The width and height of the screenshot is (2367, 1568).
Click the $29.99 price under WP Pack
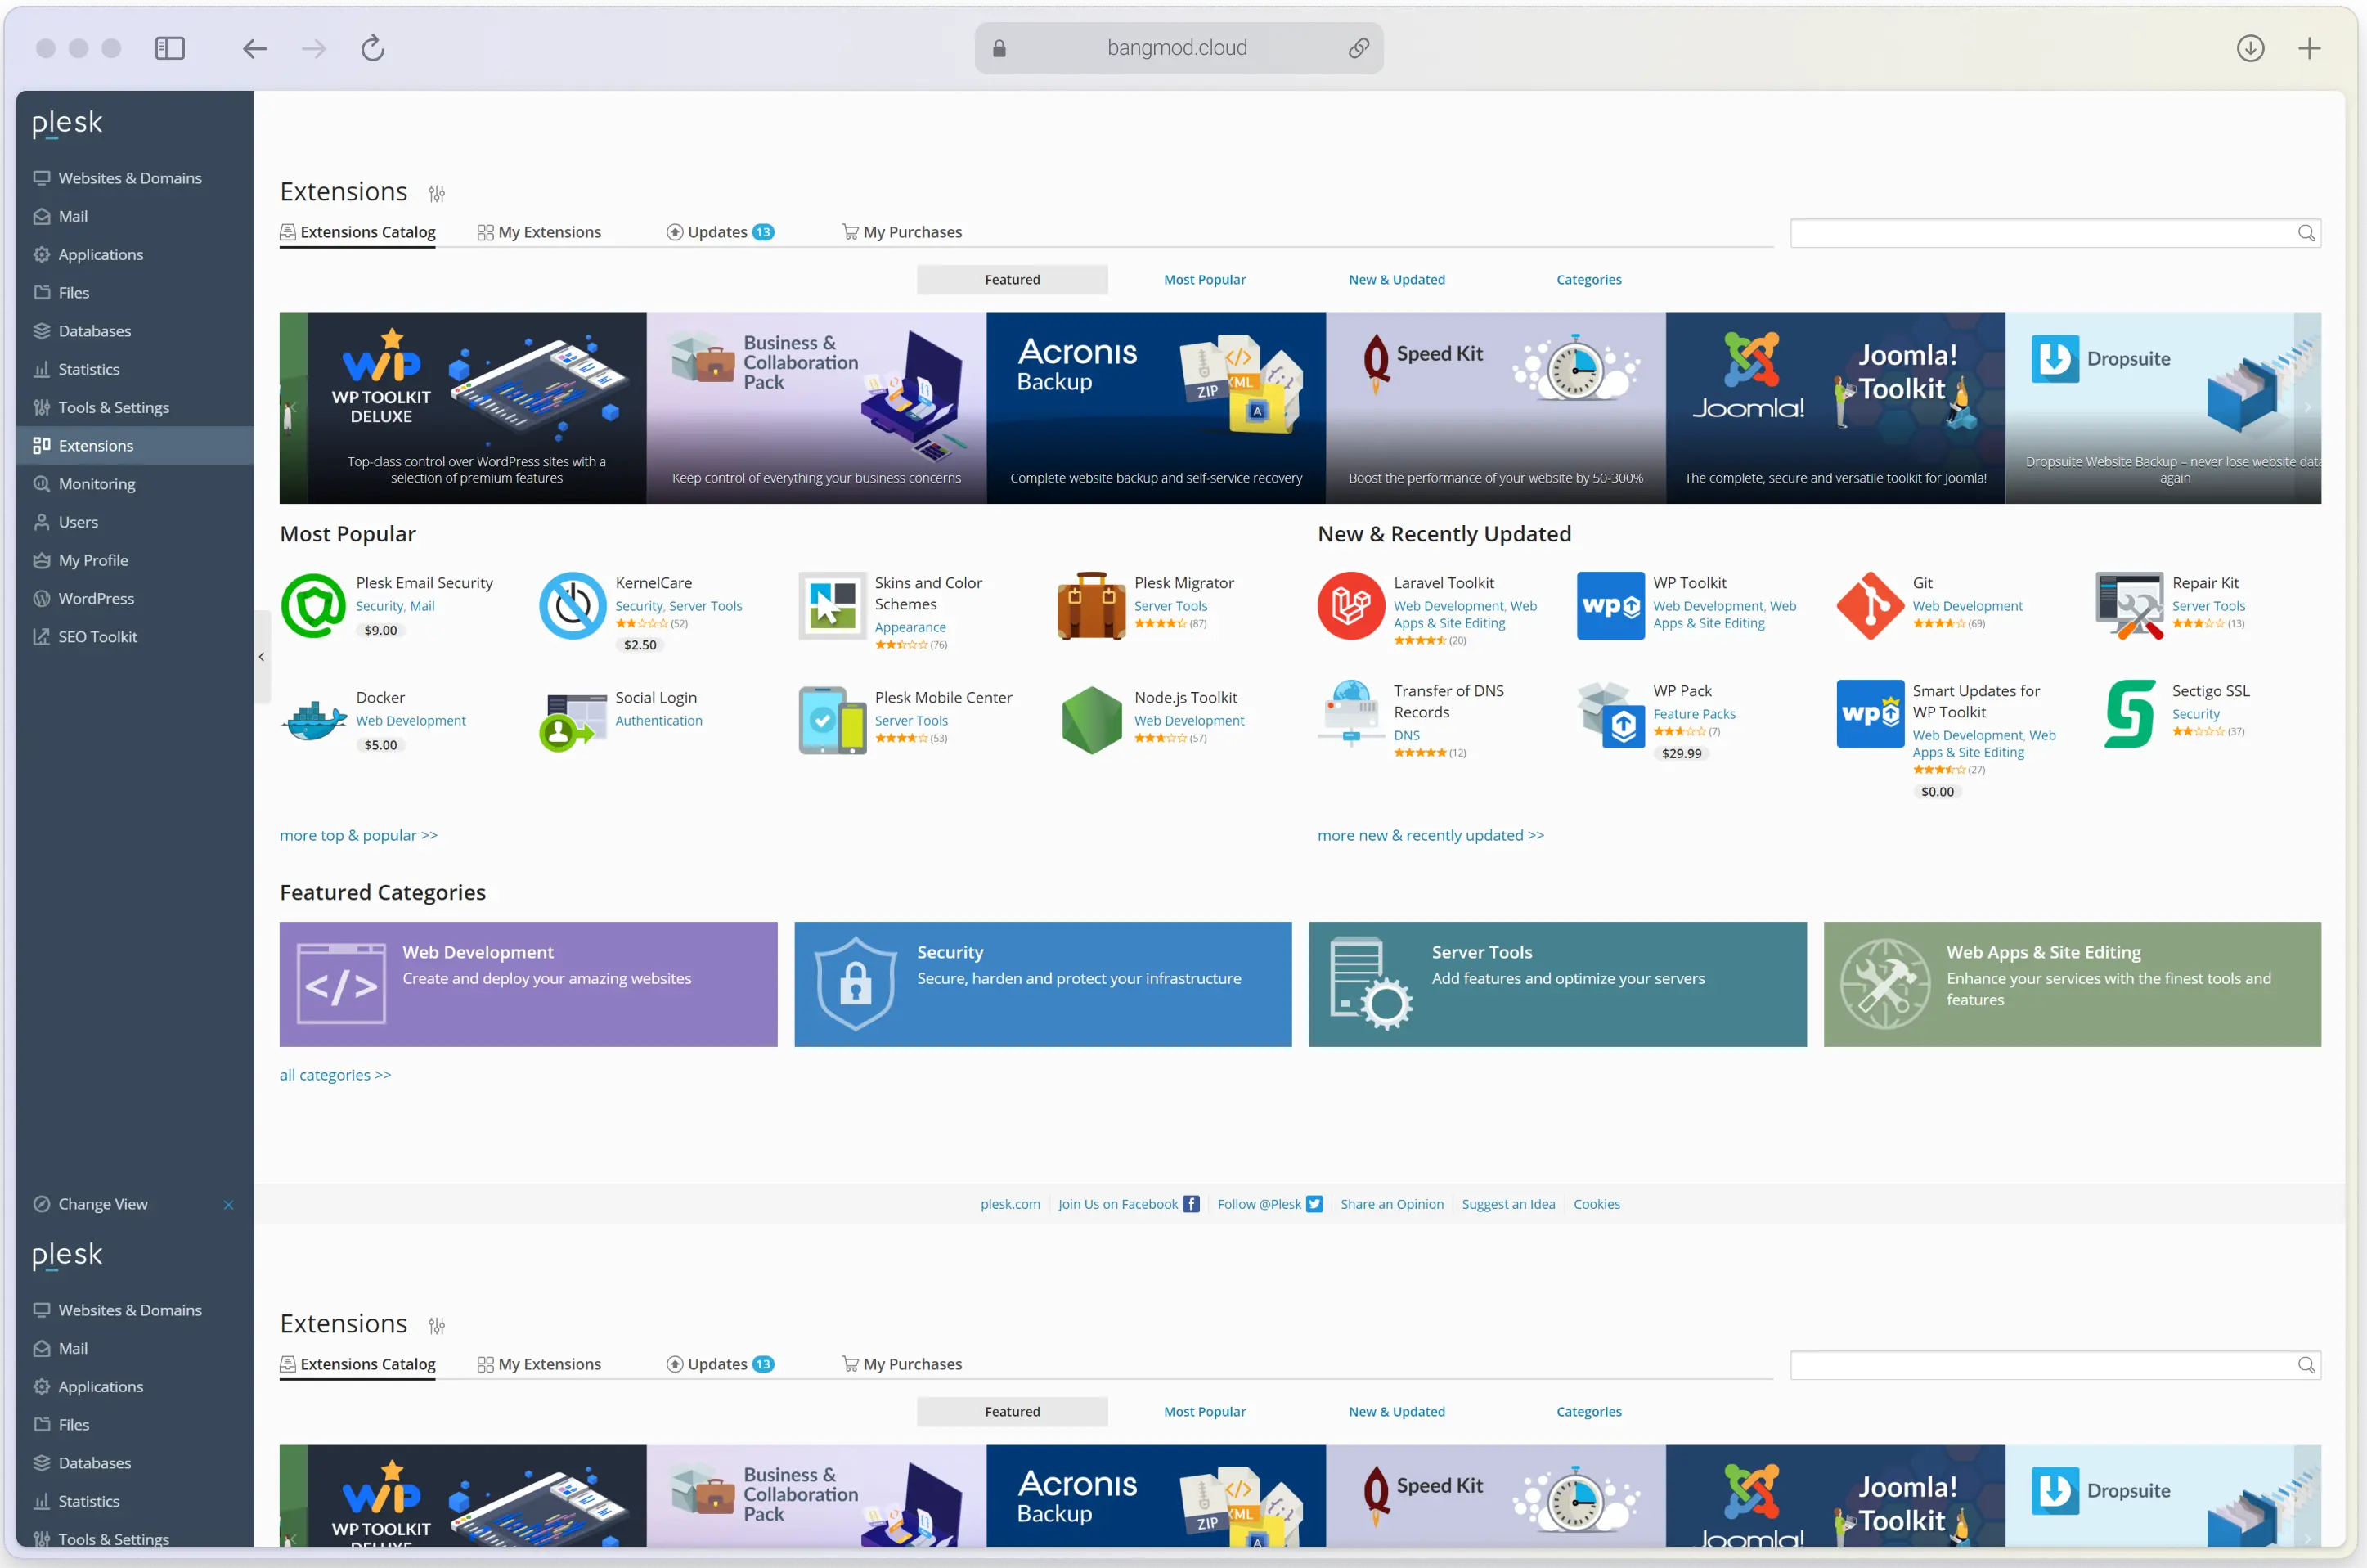coord(1681,753)
